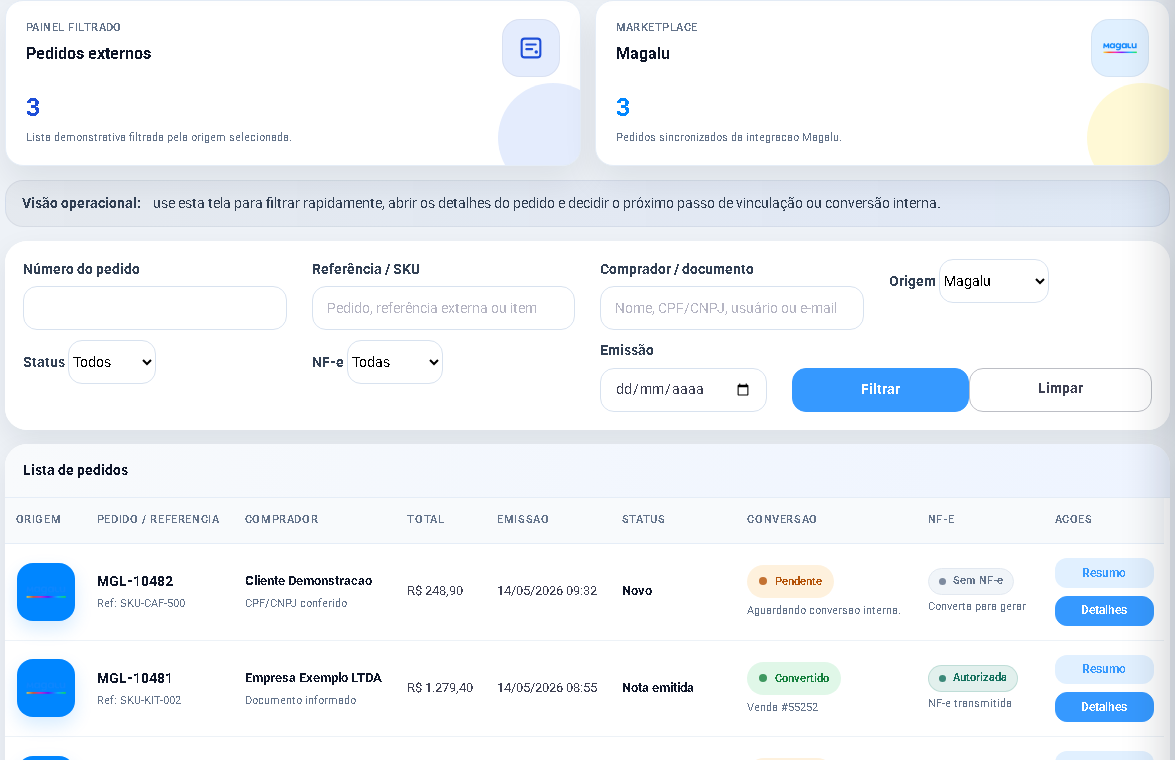The width and height of the screenshot is (1175, 760).
Task: Click buyer name Cliente Demonstracao
Action: 309,581
